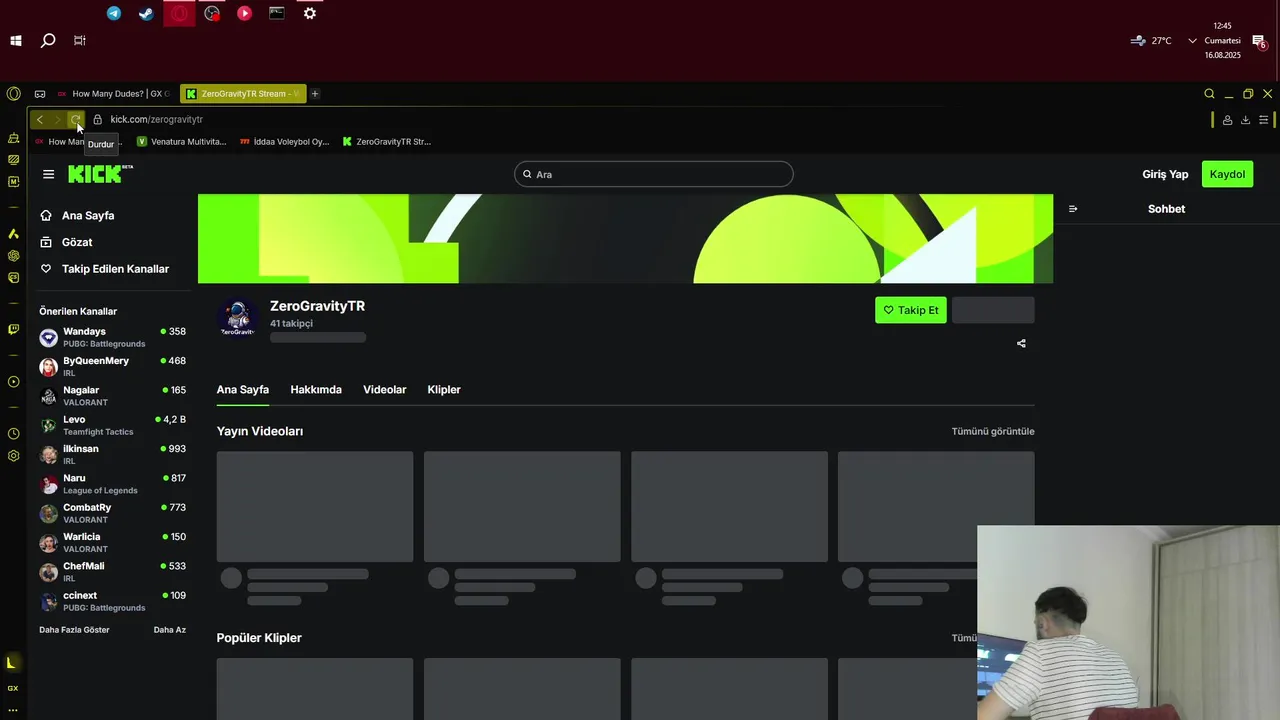
Task: Open the ZeroGravityTR Str... bookmark
Action: (387, 142)
